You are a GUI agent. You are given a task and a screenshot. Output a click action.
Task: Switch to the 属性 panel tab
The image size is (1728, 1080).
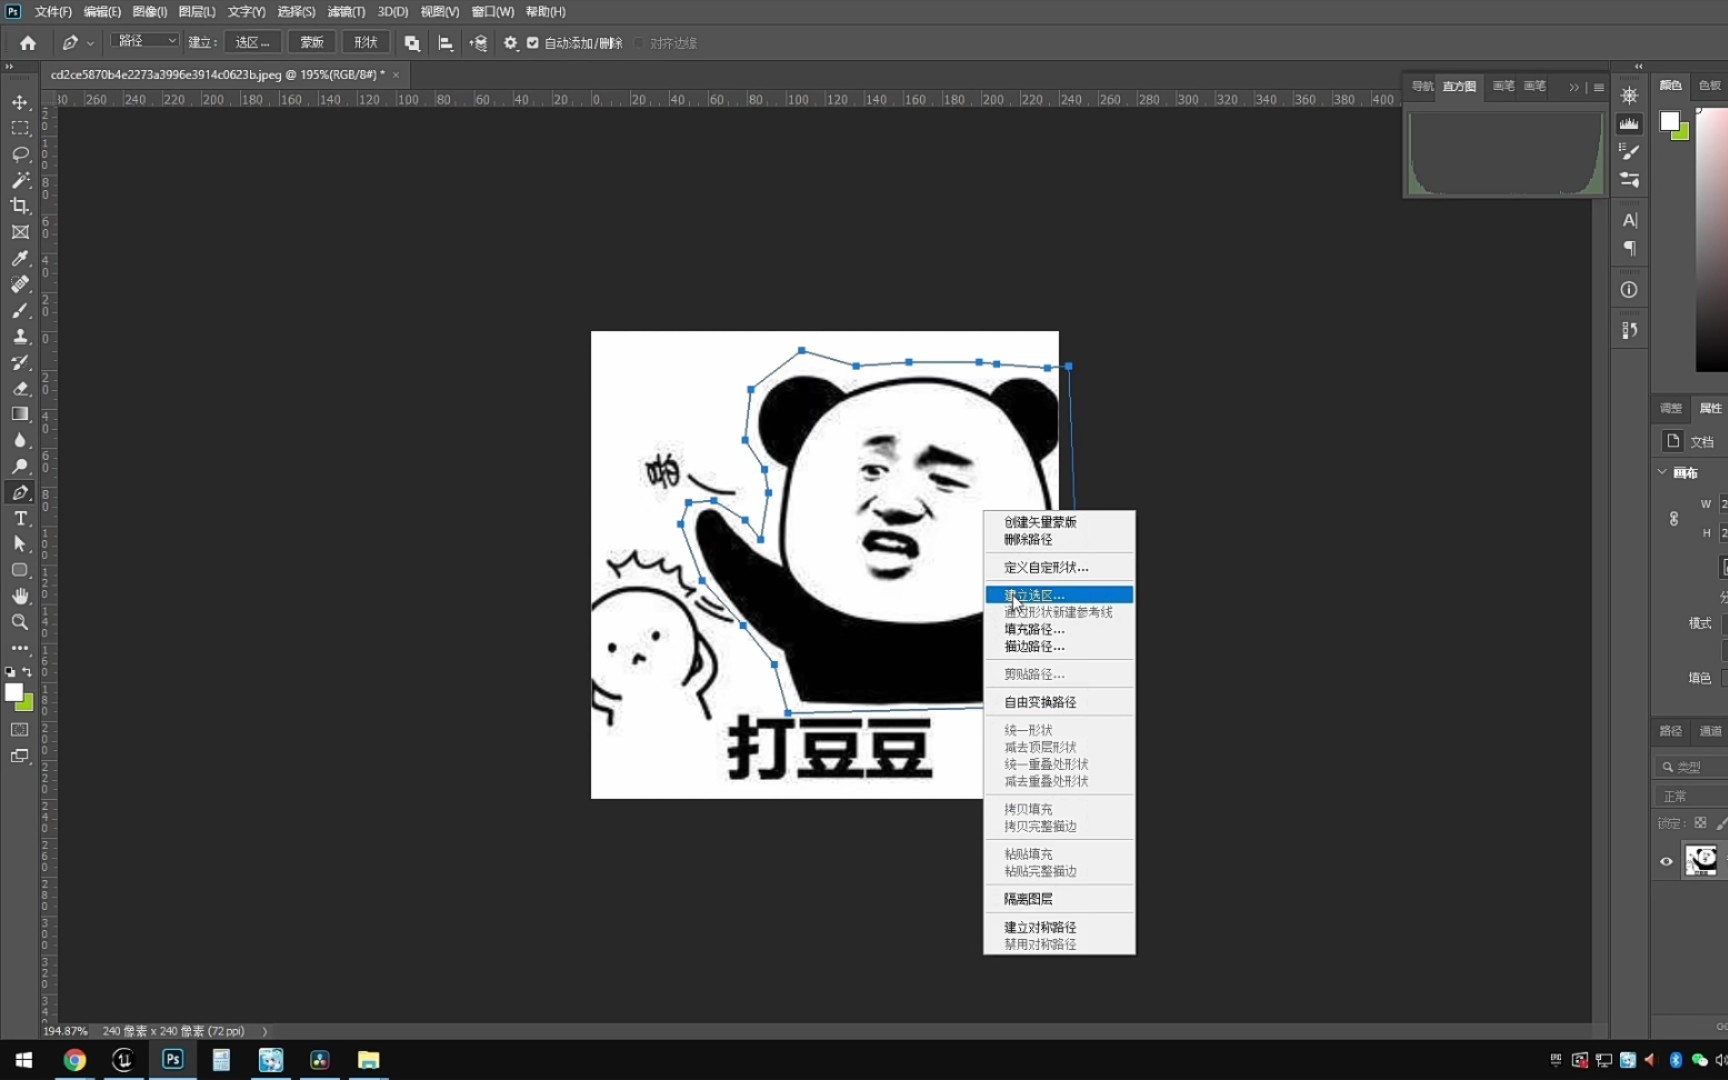pos(1710,408)
